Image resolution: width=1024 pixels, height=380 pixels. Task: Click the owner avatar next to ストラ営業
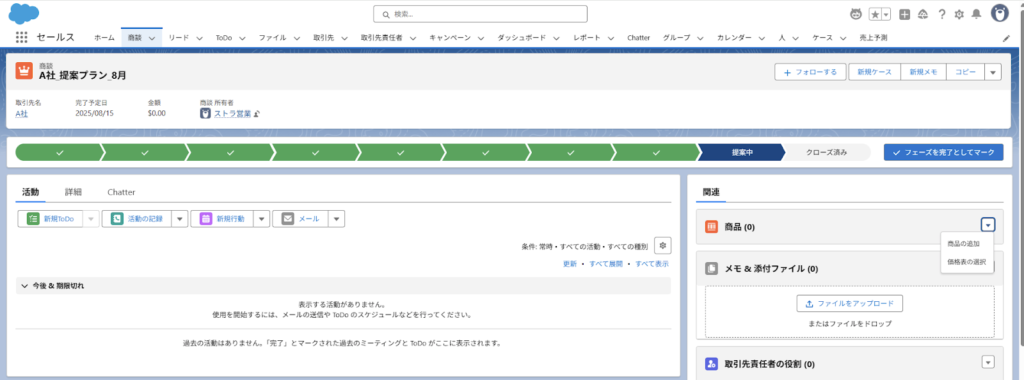pyautogui.click(x=206, y=114)
